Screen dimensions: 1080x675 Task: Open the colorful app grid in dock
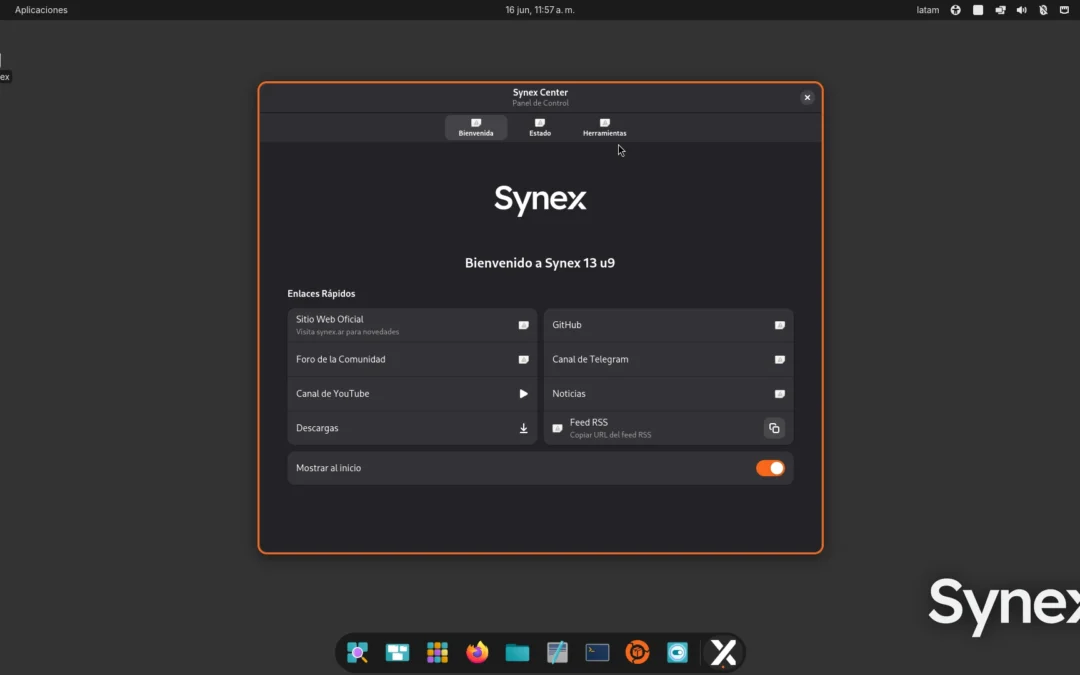coord(437,652)
